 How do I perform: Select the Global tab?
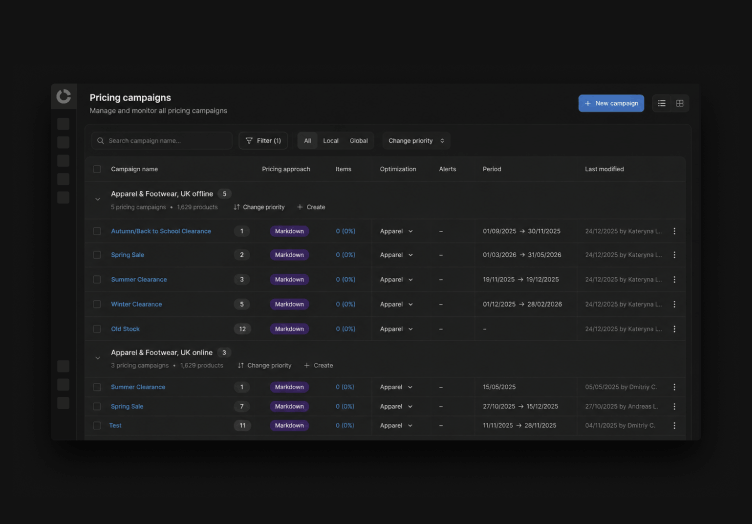pyautogui.click(x=359, y=140)
